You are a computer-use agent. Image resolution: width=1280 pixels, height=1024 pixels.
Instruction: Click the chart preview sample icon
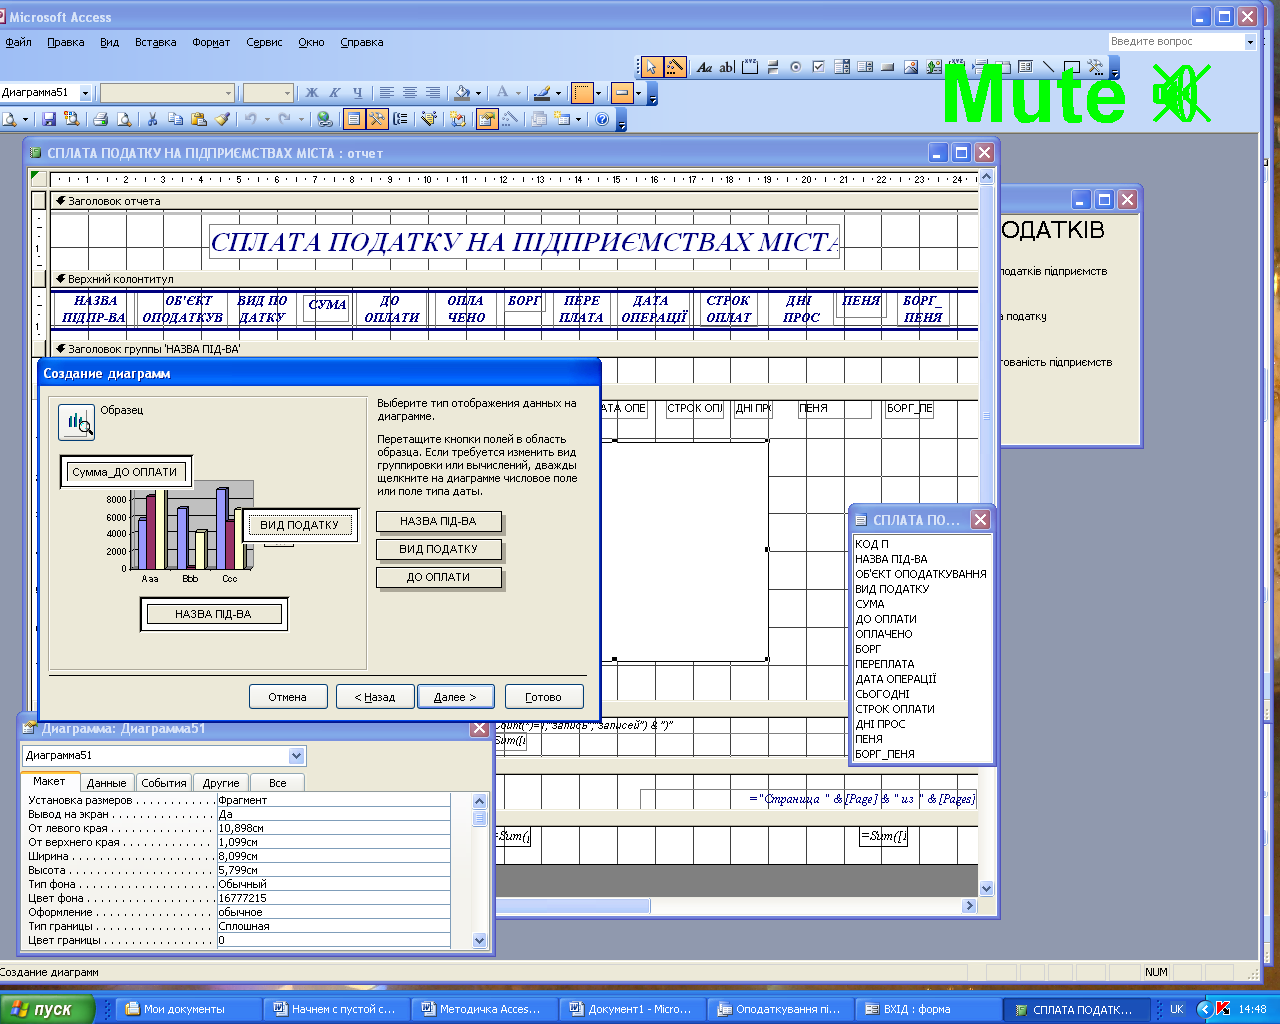[x=77, y=424]
